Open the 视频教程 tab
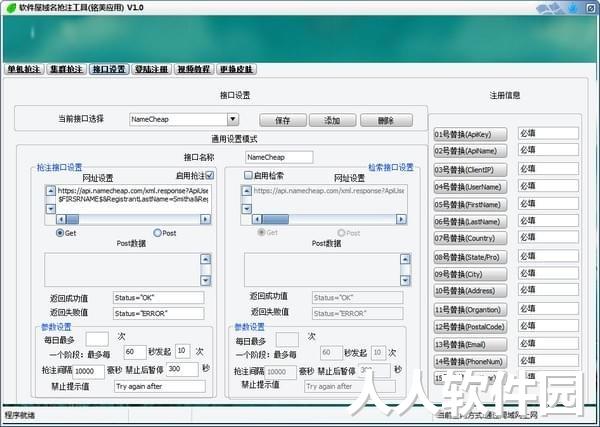This screenshot has width=600, height=427. [x=194, y=69]
